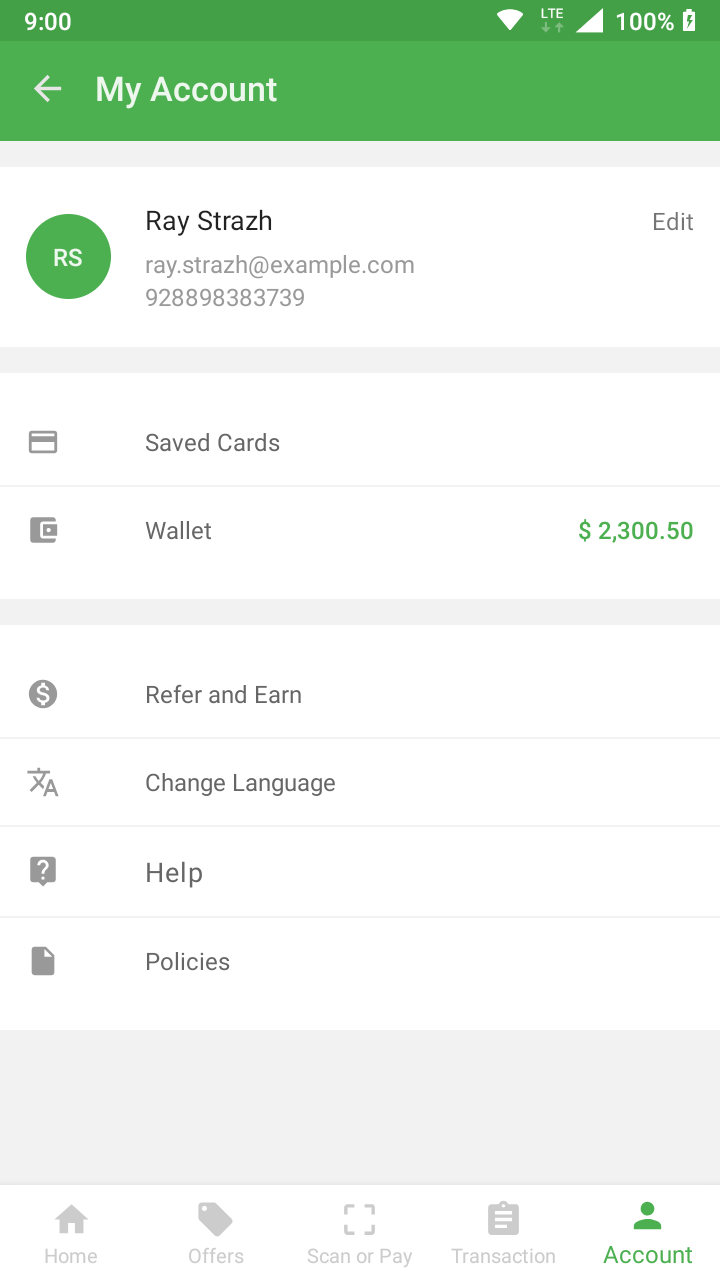
Task: Open Scan or Pay tab
Action: (x=360, y=1234)
